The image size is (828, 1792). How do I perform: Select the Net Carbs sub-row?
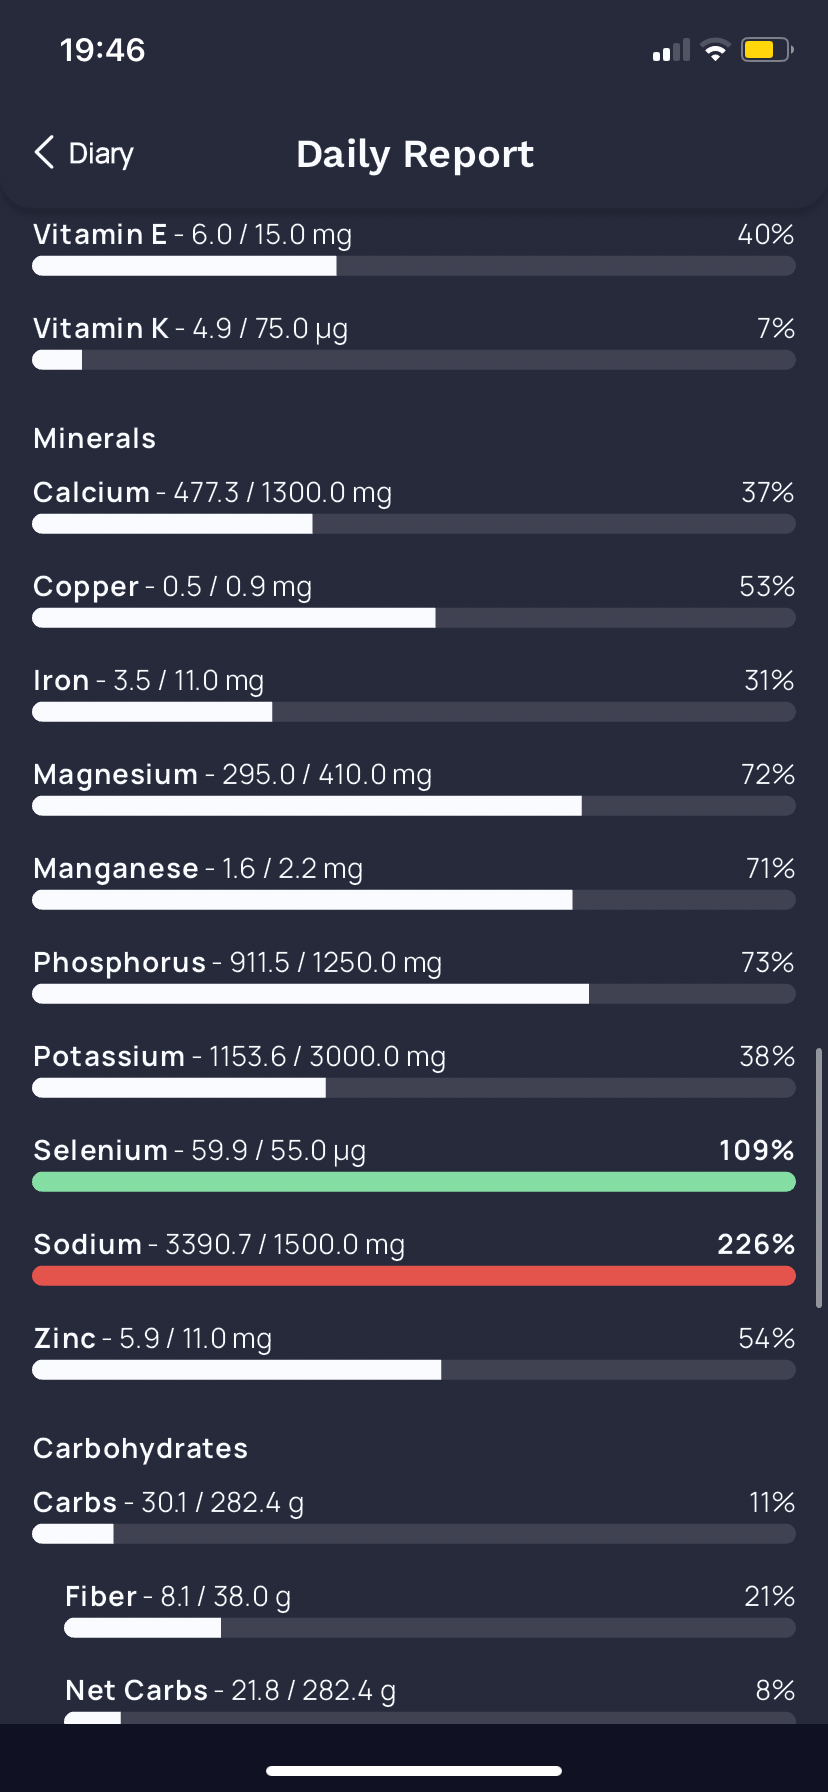[430, 1700]
